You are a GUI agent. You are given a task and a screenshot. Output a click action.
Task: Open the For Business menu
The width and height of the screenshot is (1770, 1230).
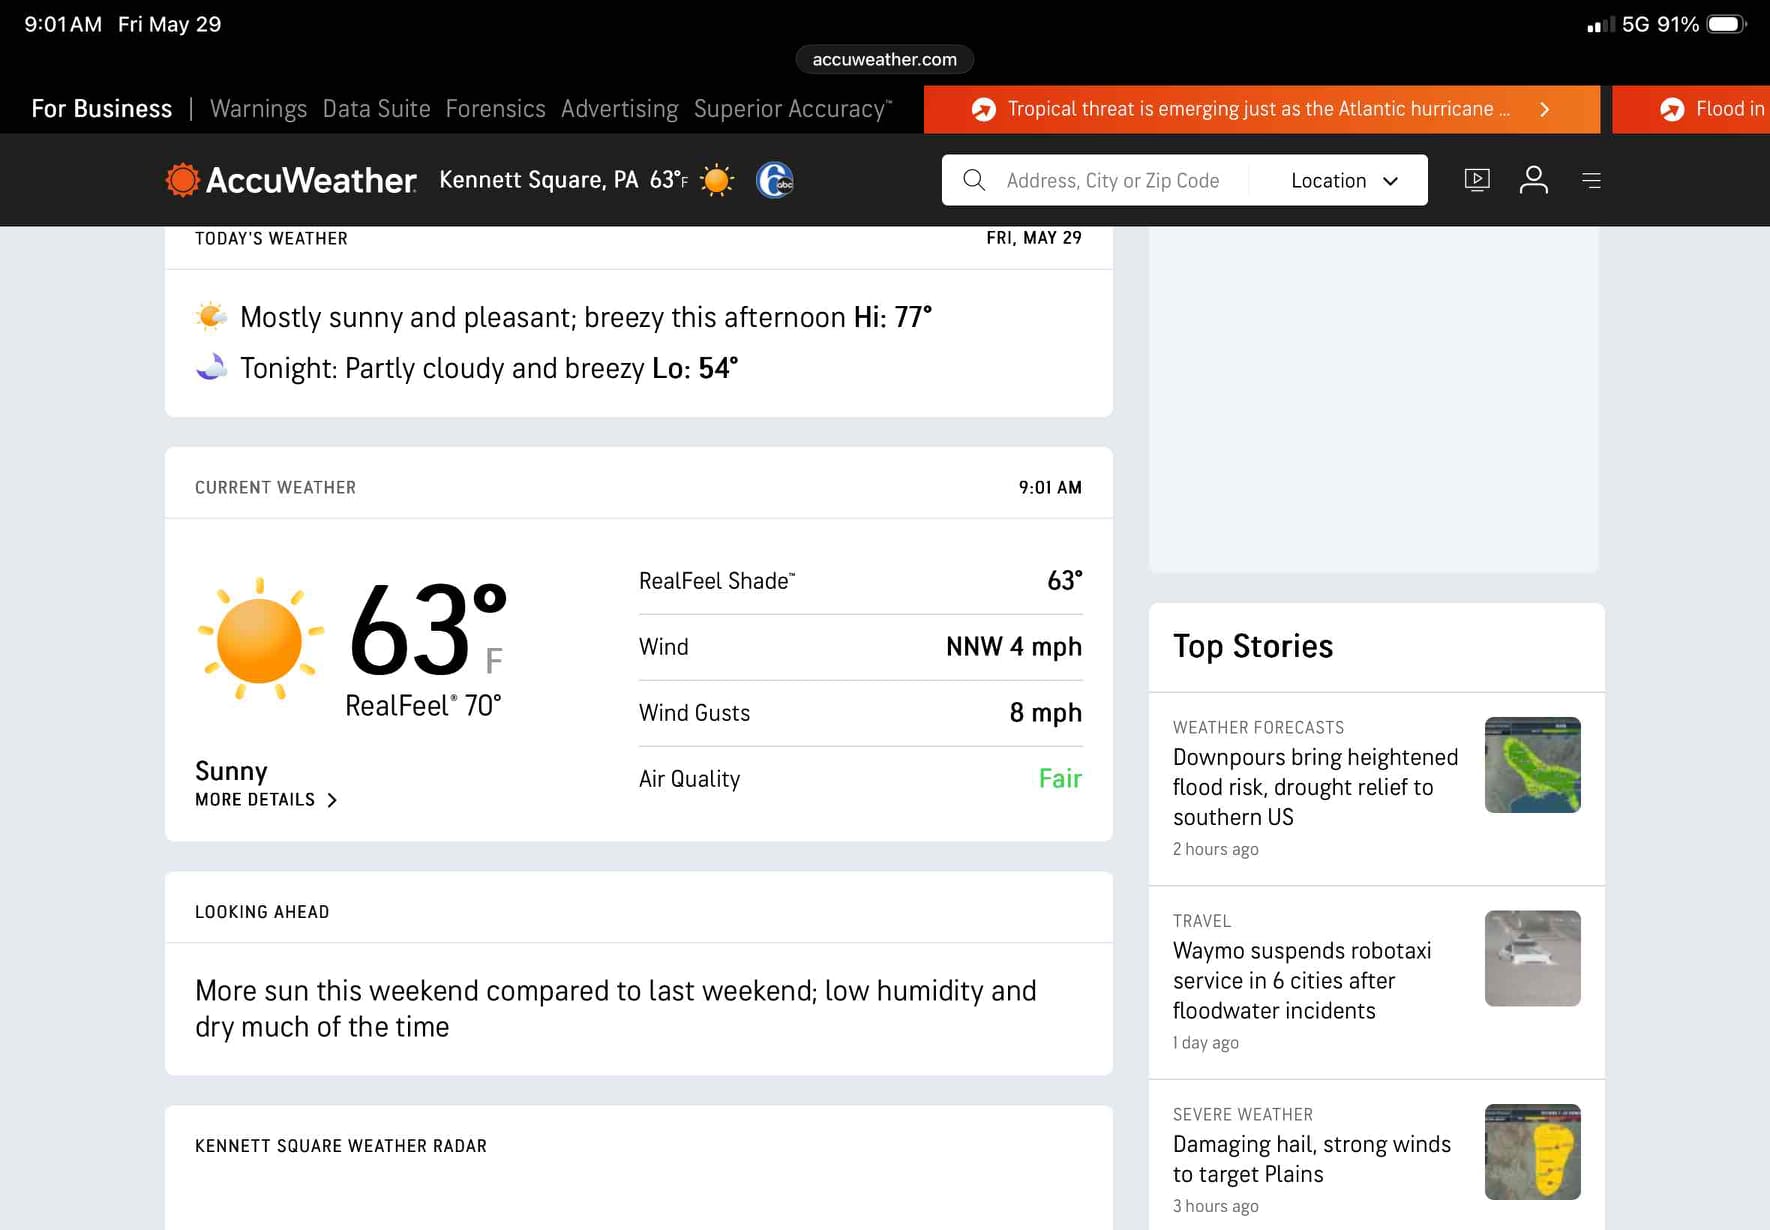102,109
